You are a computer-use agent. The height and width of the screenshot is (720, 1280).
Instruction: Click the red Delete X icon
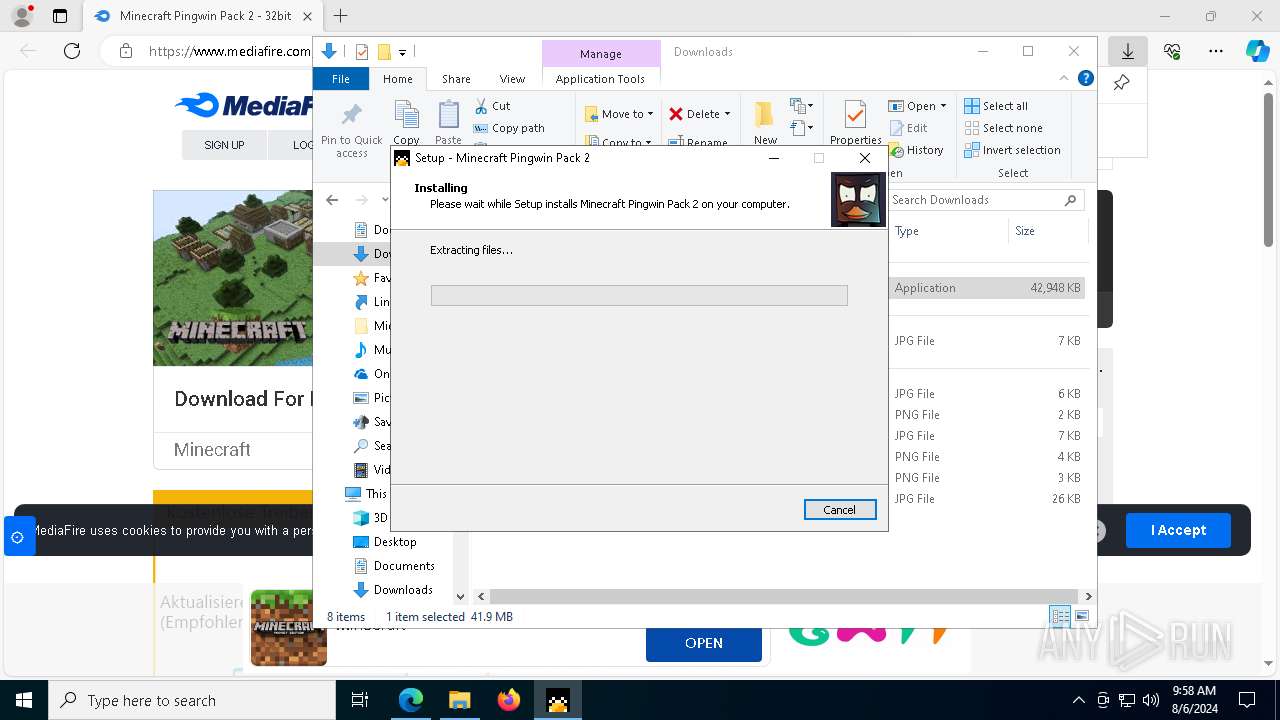676,114
